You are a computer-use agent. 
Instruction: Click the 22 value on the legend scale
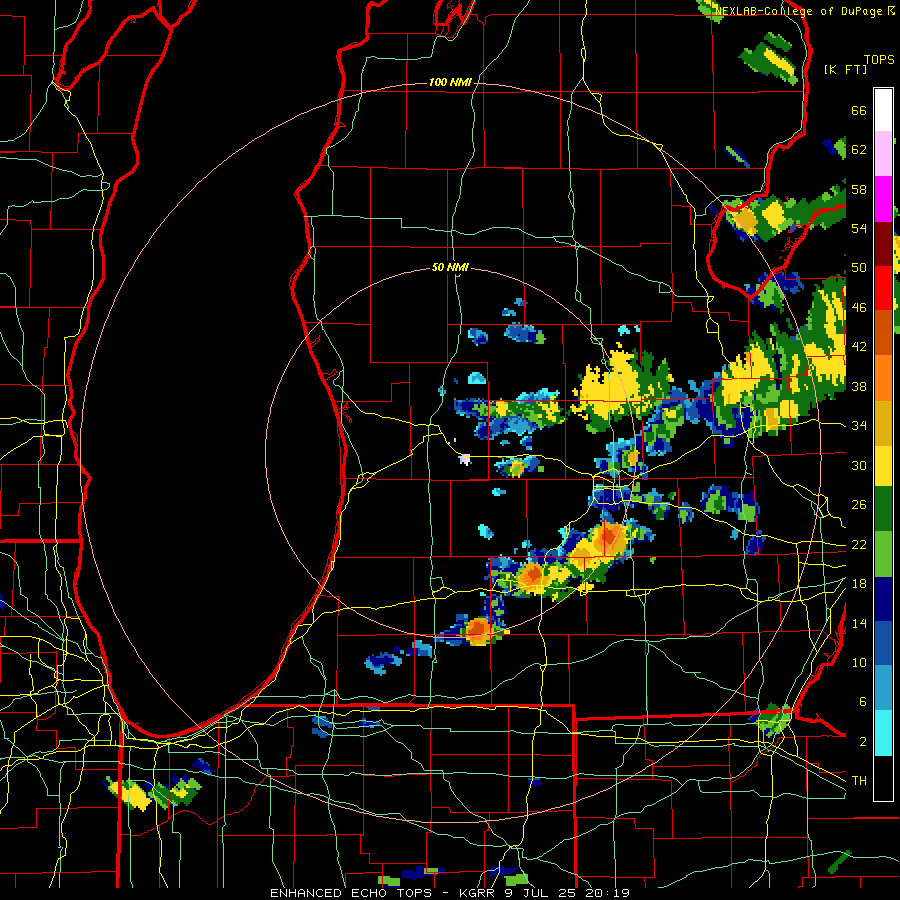pos(859,544)
